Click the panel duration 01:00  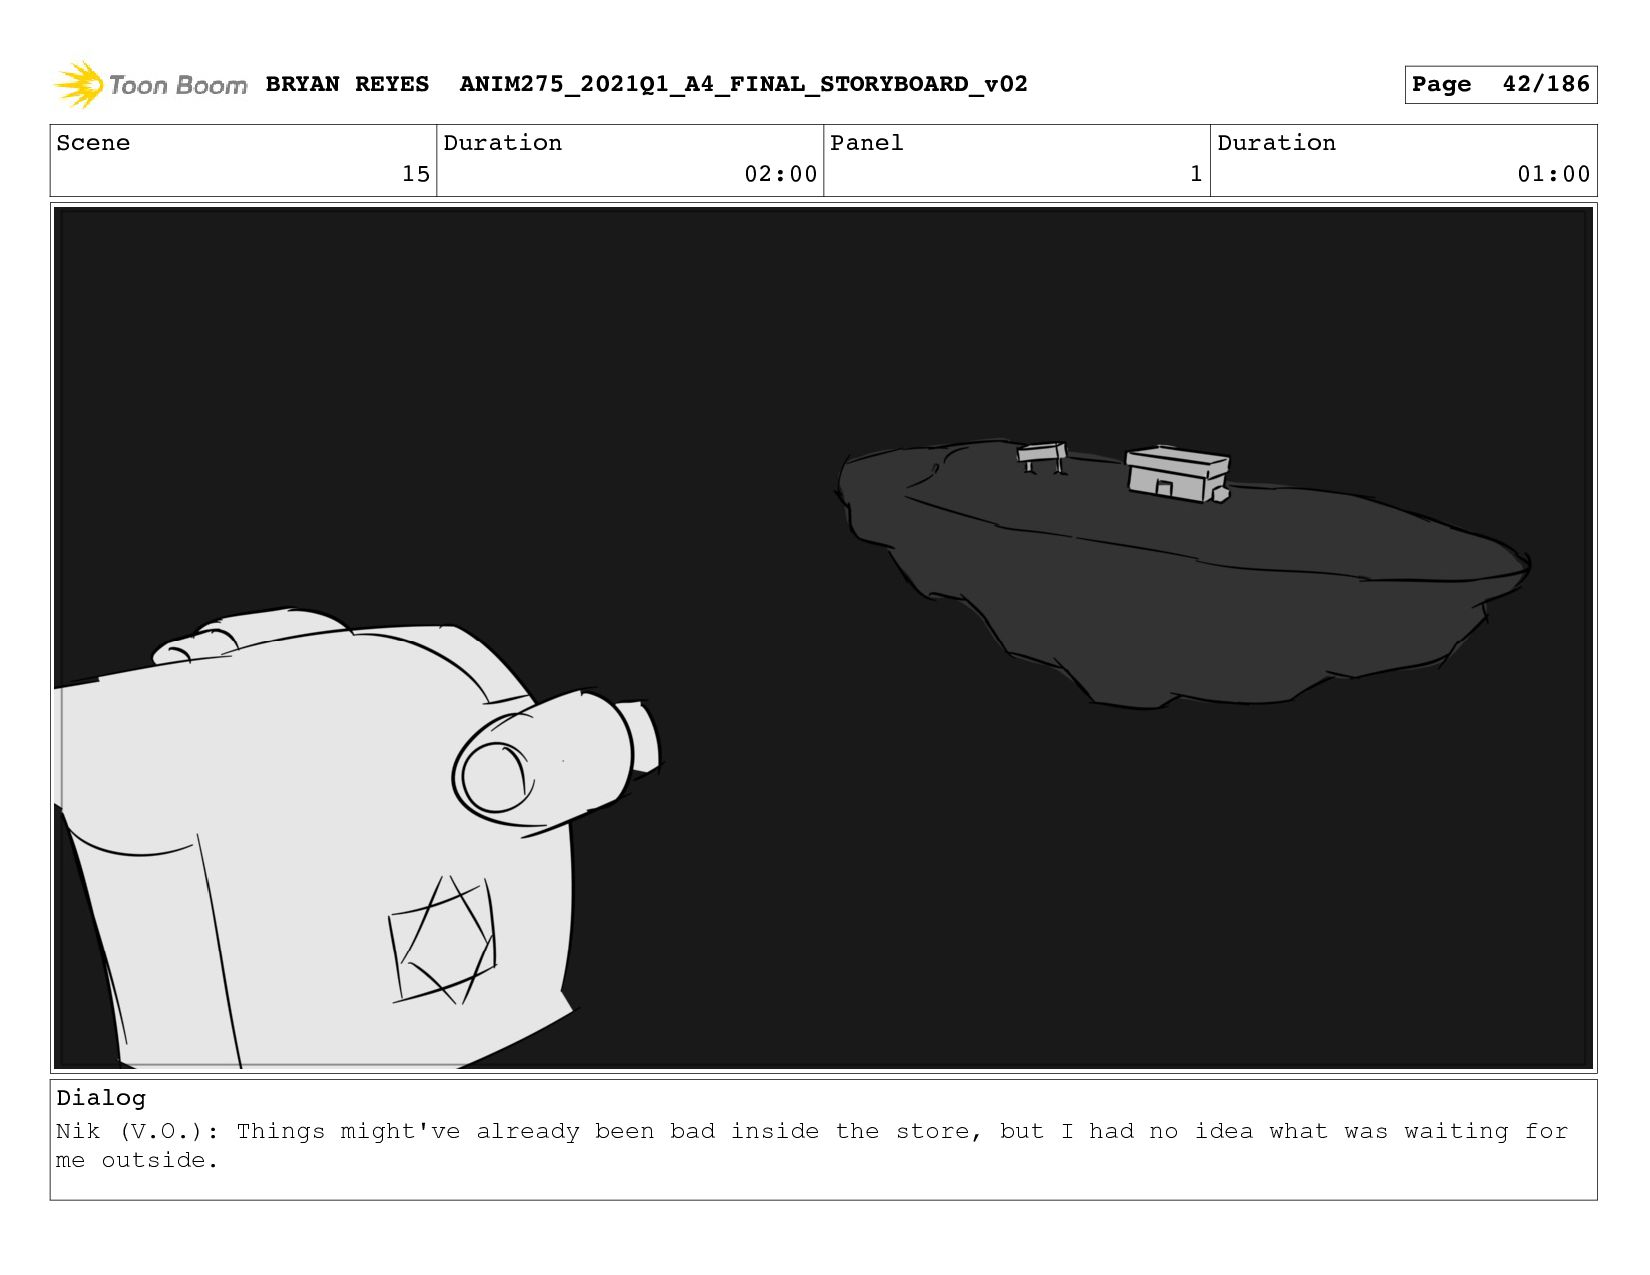click(1553, 174)
